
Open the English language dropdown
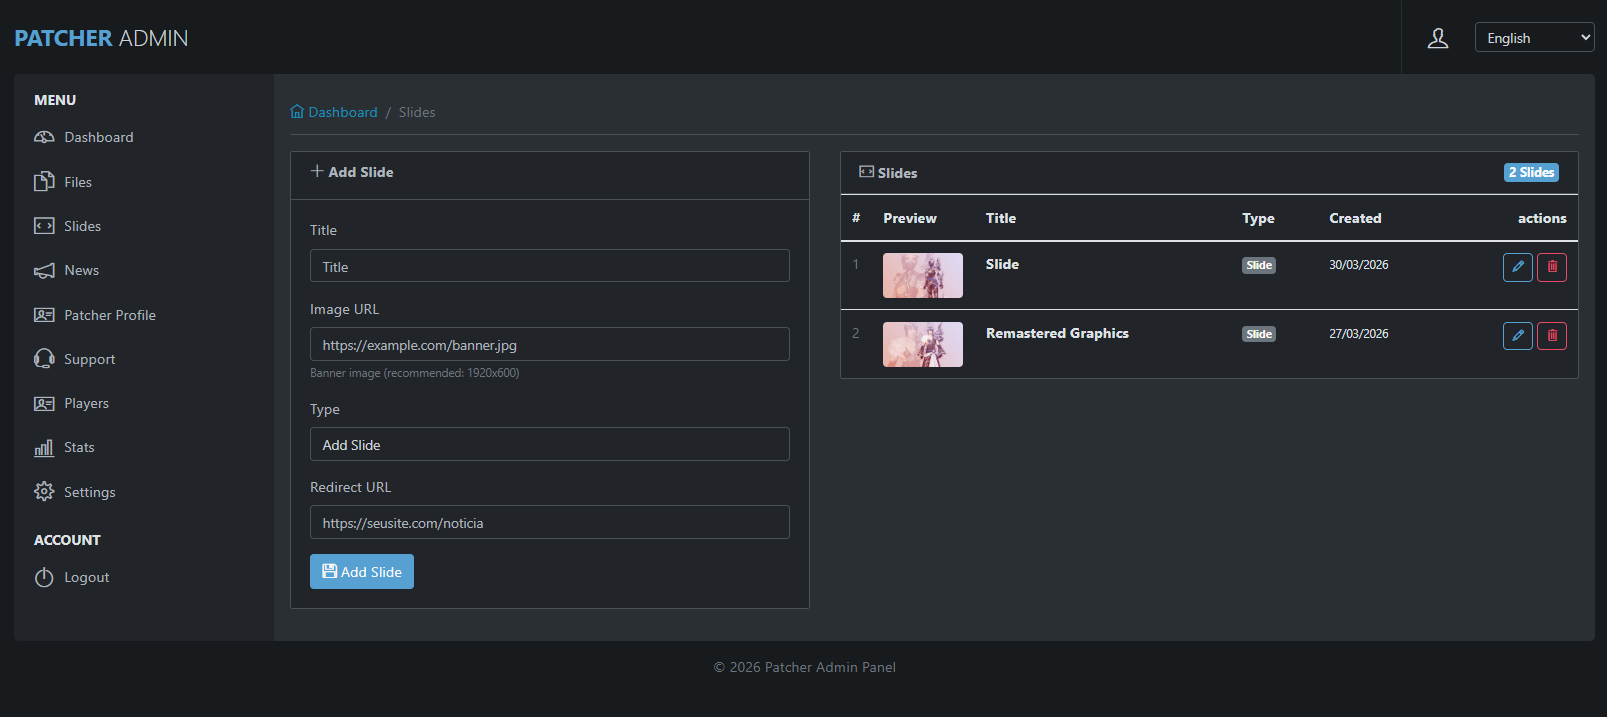pyautogui.click(x=1534, y=38)
